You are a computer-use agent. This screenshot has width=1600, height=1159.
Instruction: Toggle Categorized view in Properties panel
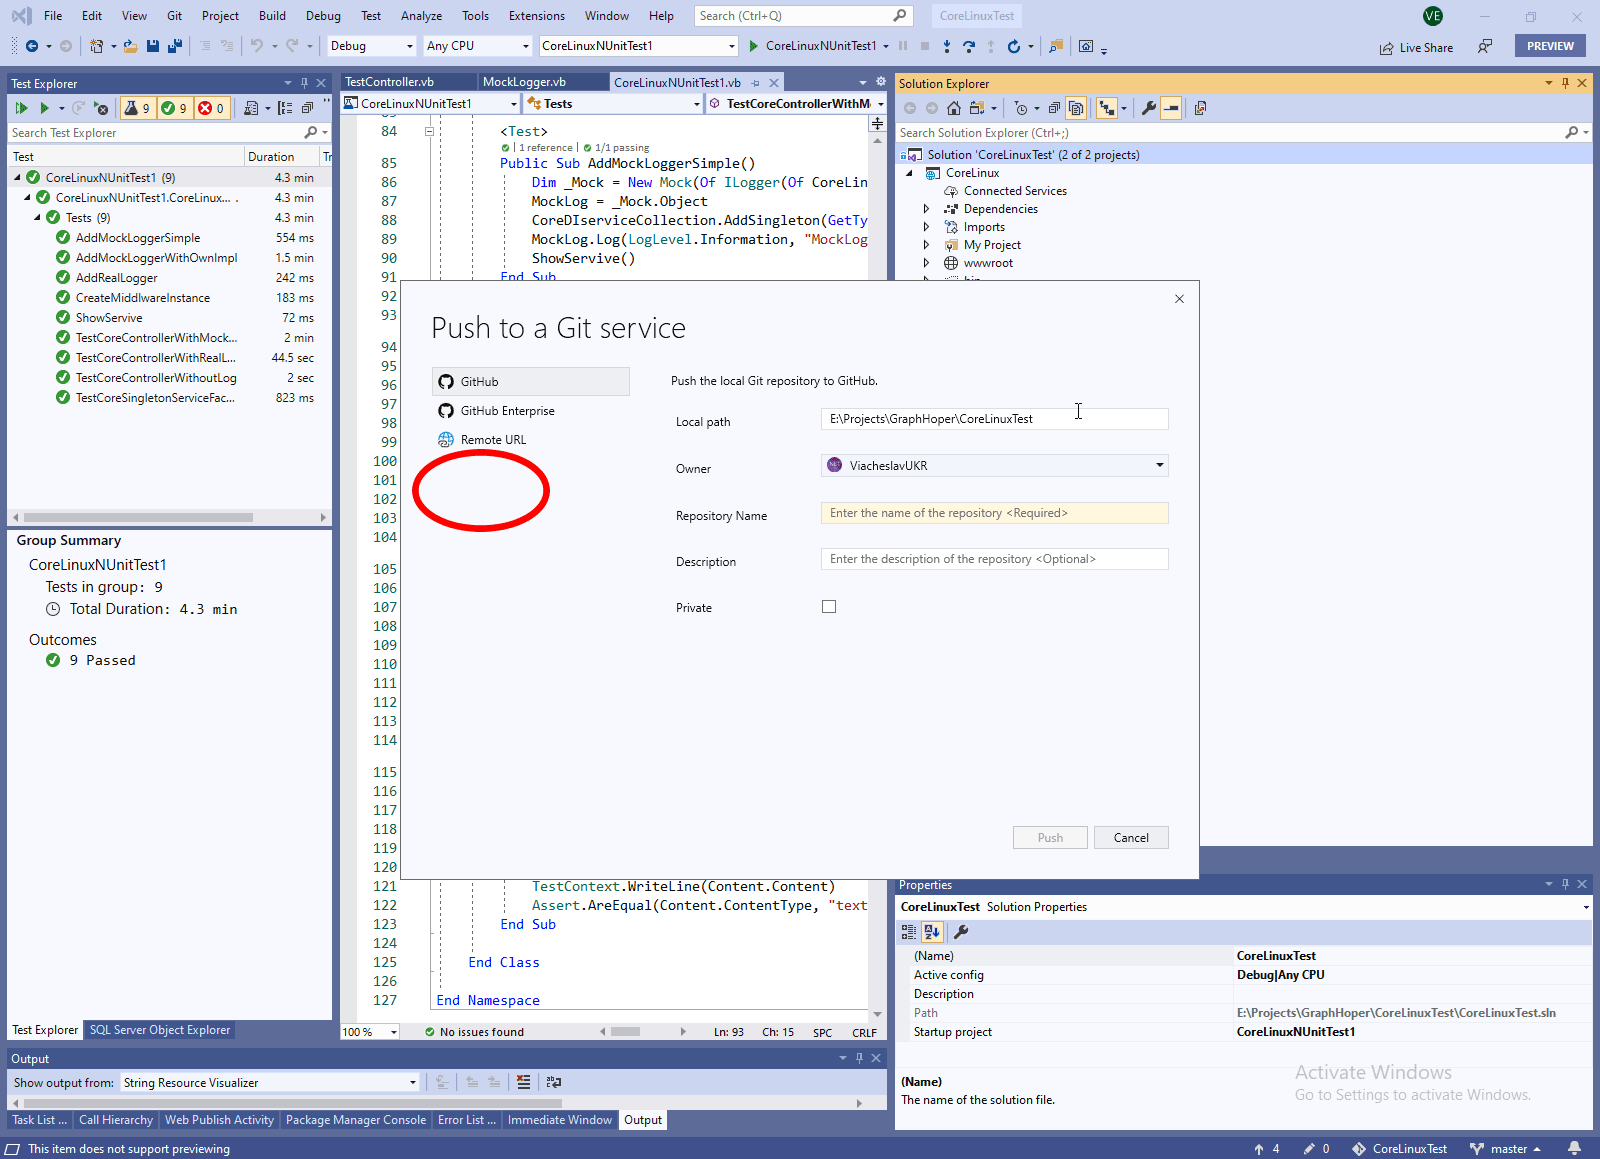pyautogui.click(x=908, y=932)
